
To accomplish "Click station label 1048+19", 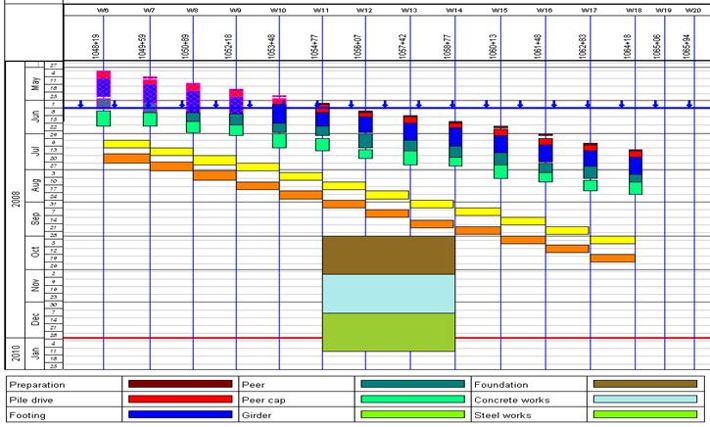I will click(x=96, y=46).
